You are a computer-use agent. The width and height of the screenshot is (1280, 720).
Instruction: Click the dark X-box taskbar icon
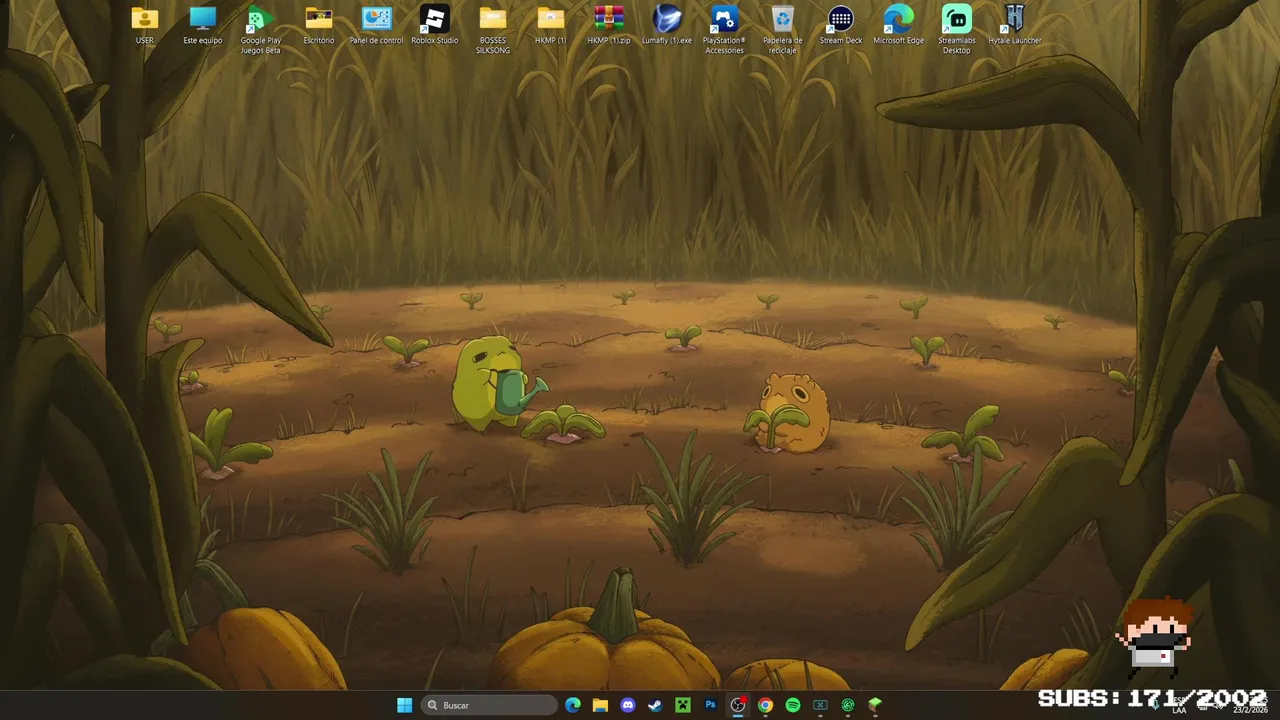click(820, 705)
